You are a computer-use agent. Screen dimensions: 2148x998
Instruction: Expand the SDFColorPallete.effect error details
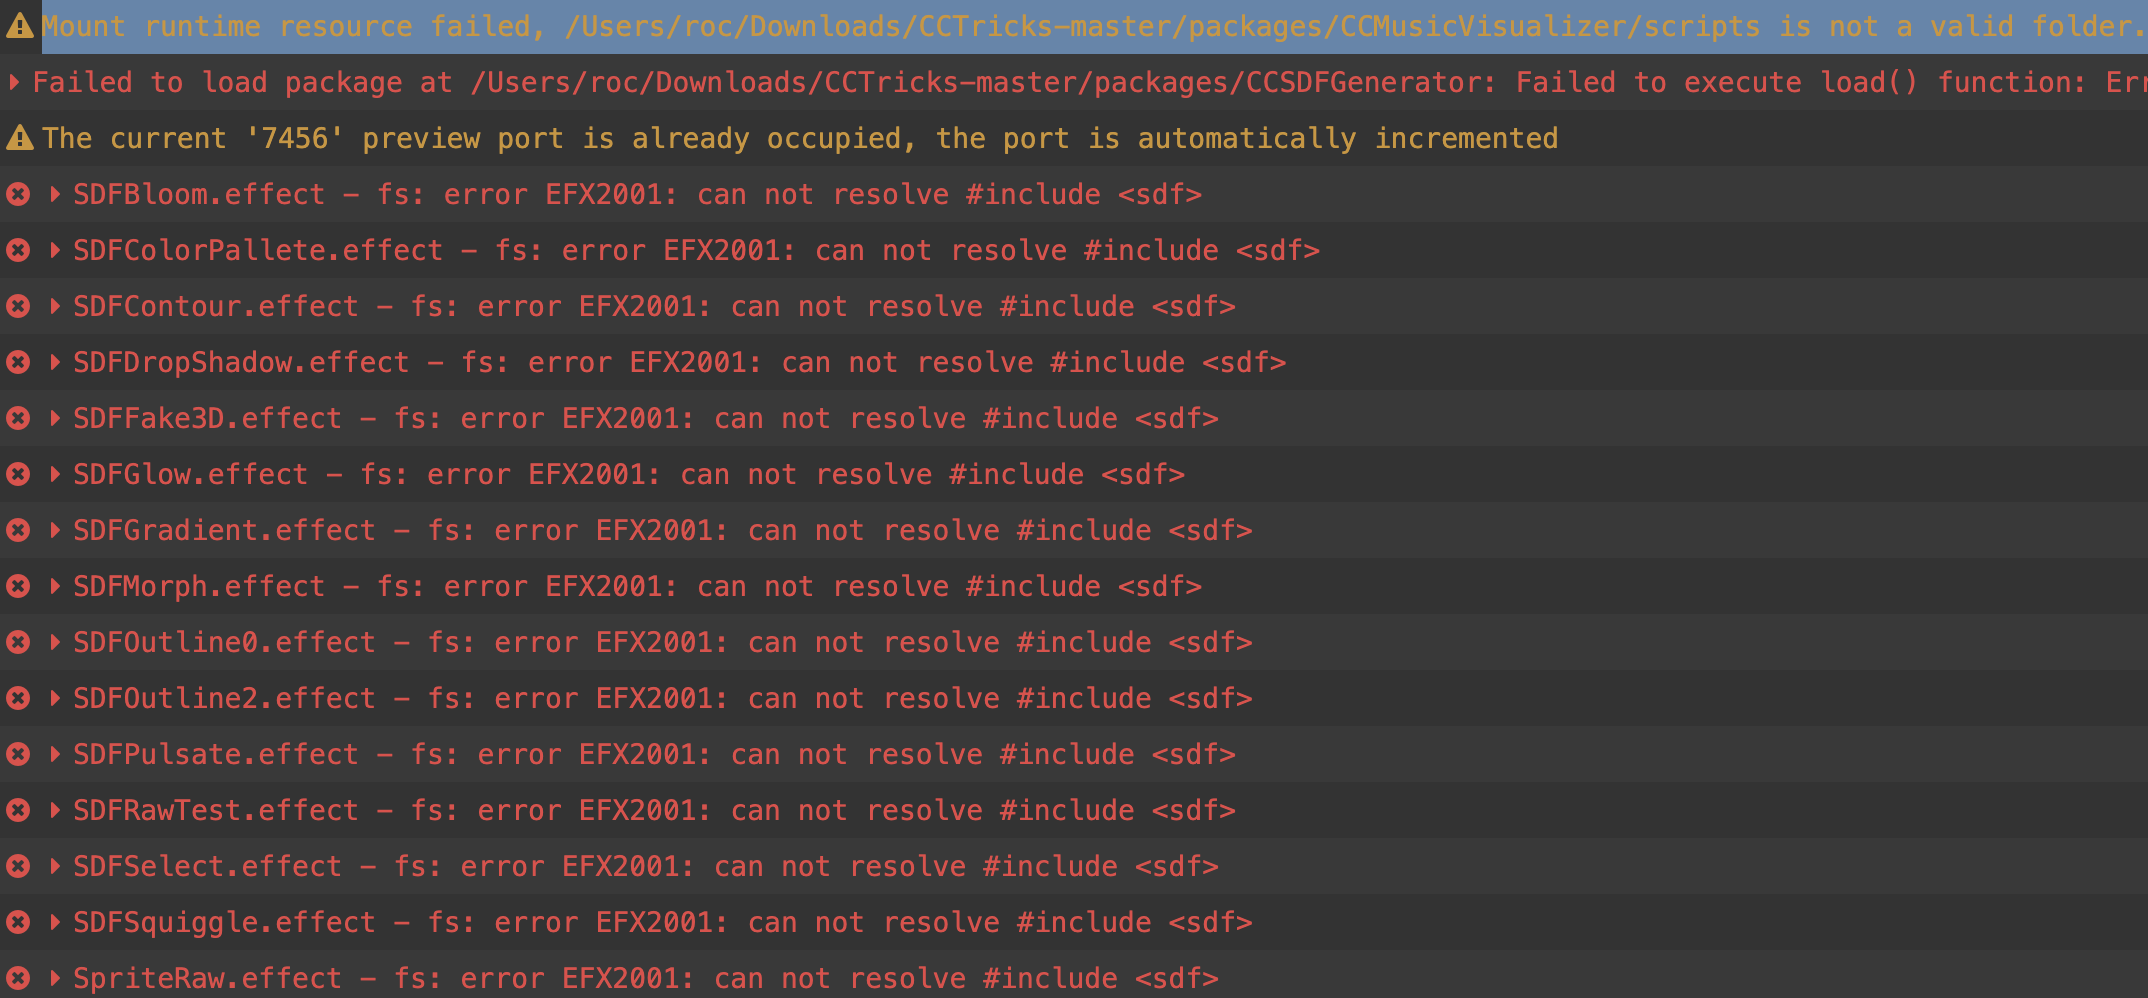55,250
